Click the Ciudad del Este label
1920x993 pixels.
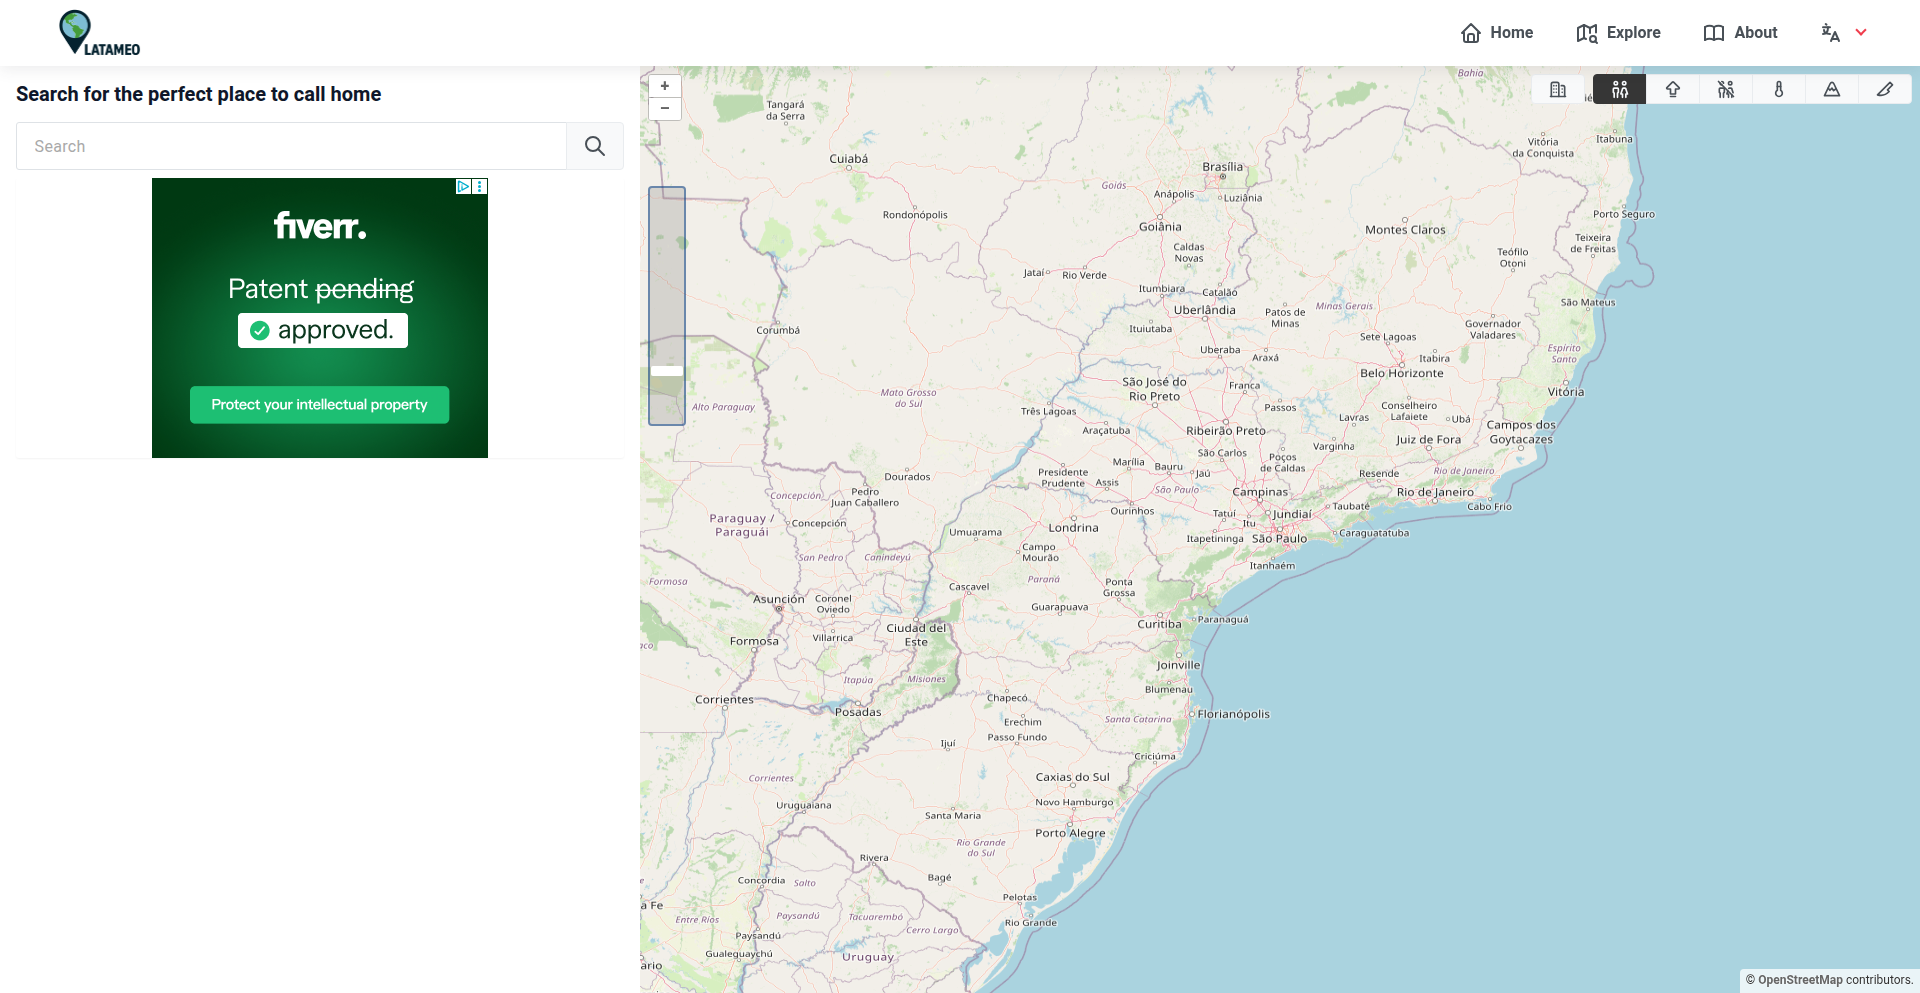pos(916,635)
